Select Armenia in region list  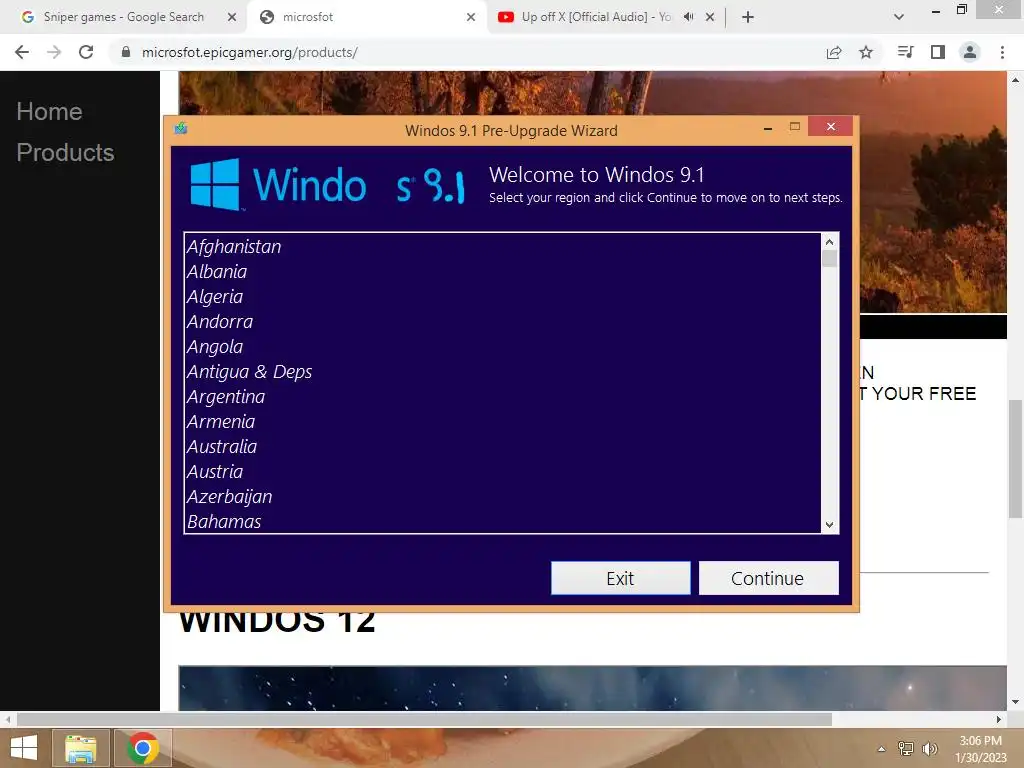[502, 422]
